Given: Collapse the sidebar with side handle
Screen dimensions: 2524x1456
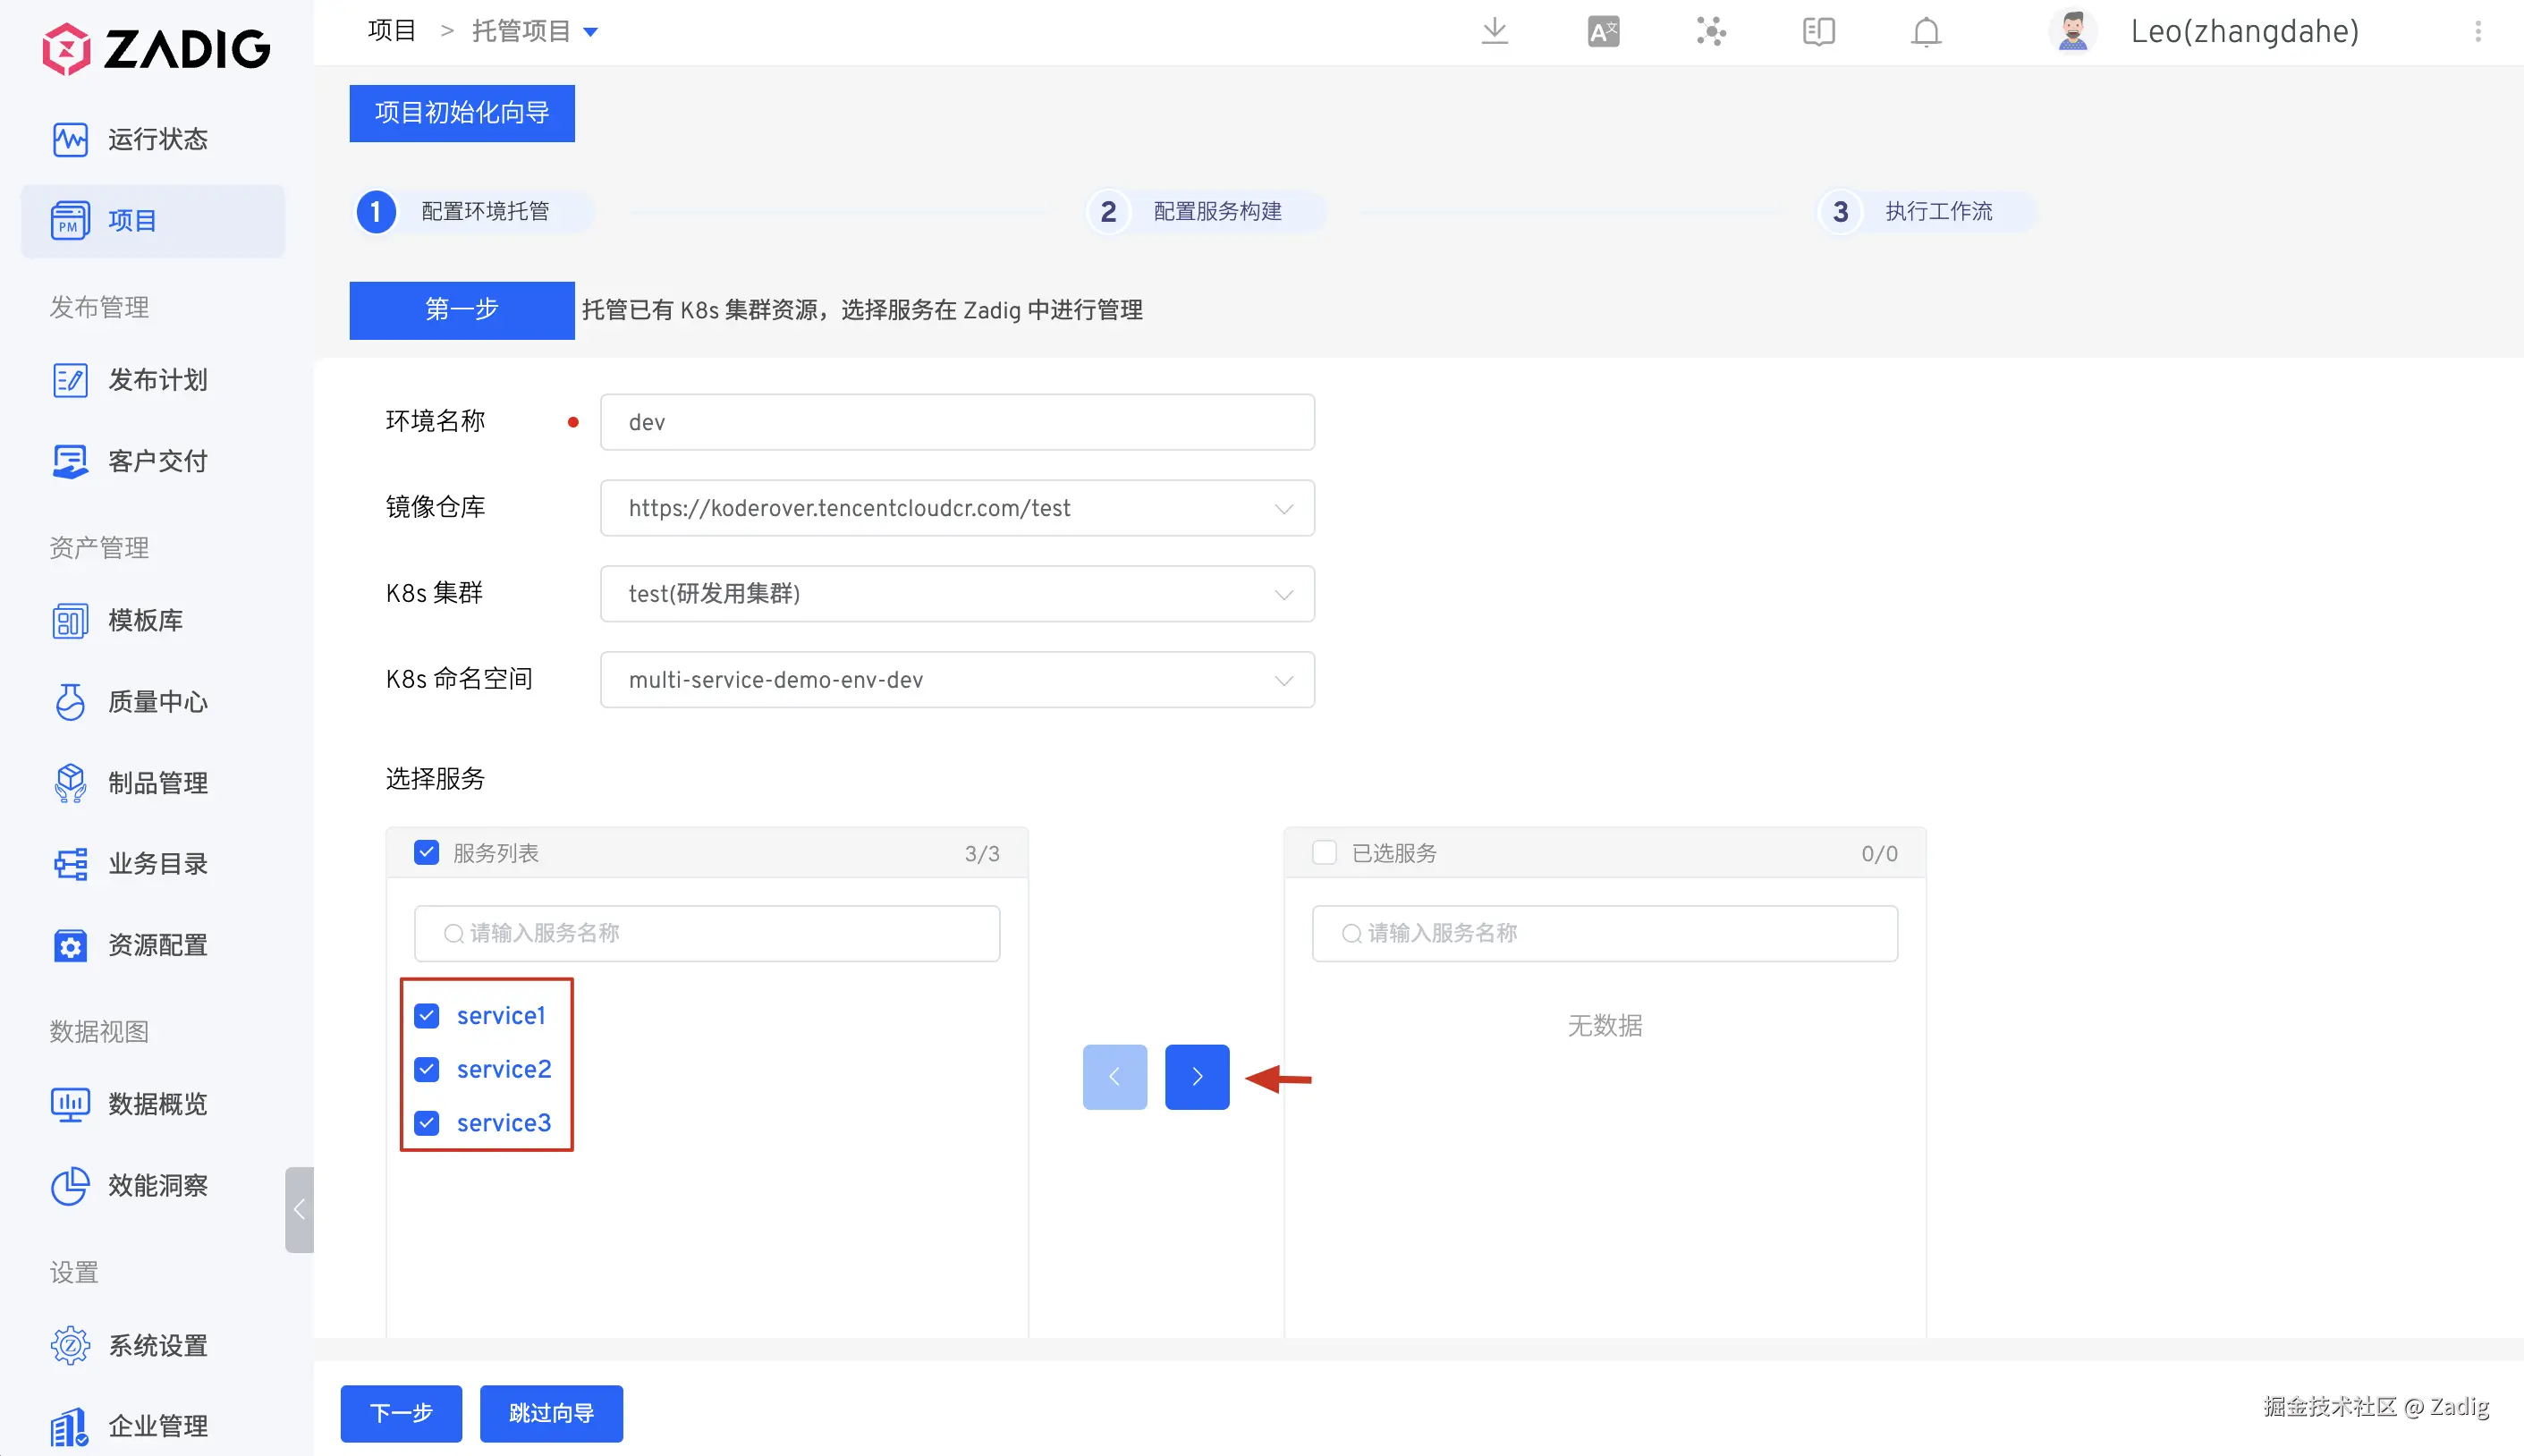Looking at the screenshot, I should (299, 1209).
